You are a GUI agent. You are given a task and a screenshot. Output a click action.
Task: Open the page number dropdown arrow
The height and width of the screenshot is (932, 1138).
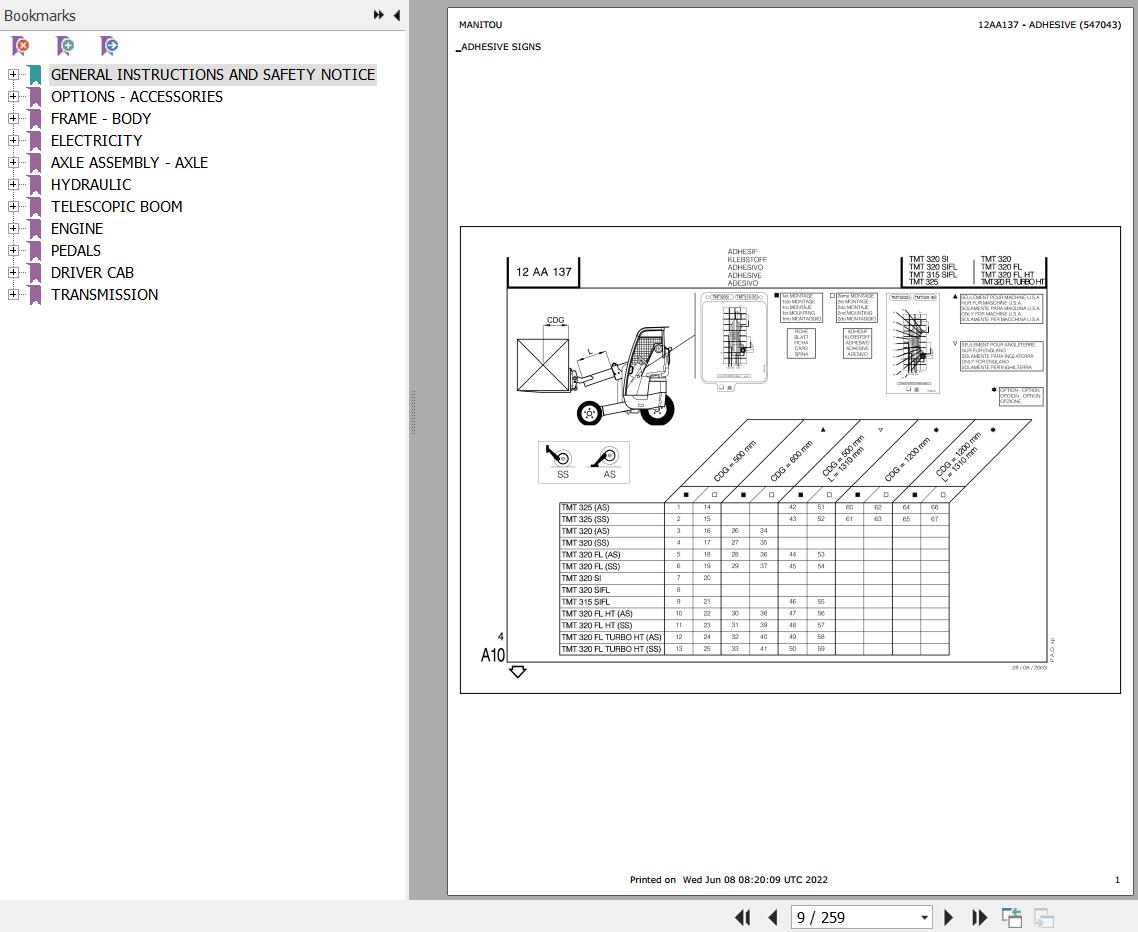pos(924,917)
